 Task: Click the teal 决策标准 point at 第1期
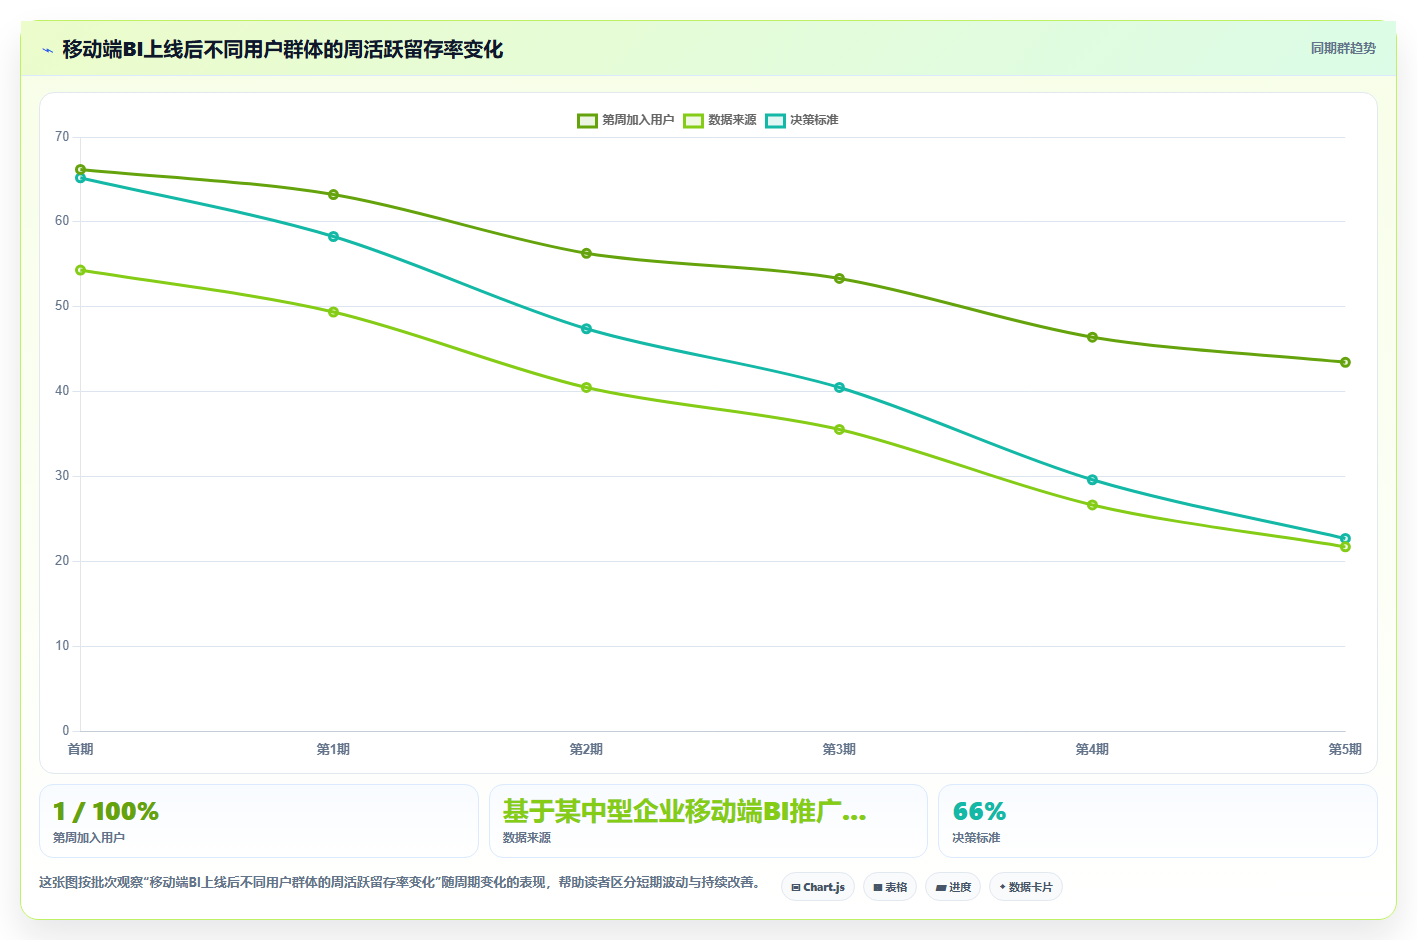coord(333,237)
